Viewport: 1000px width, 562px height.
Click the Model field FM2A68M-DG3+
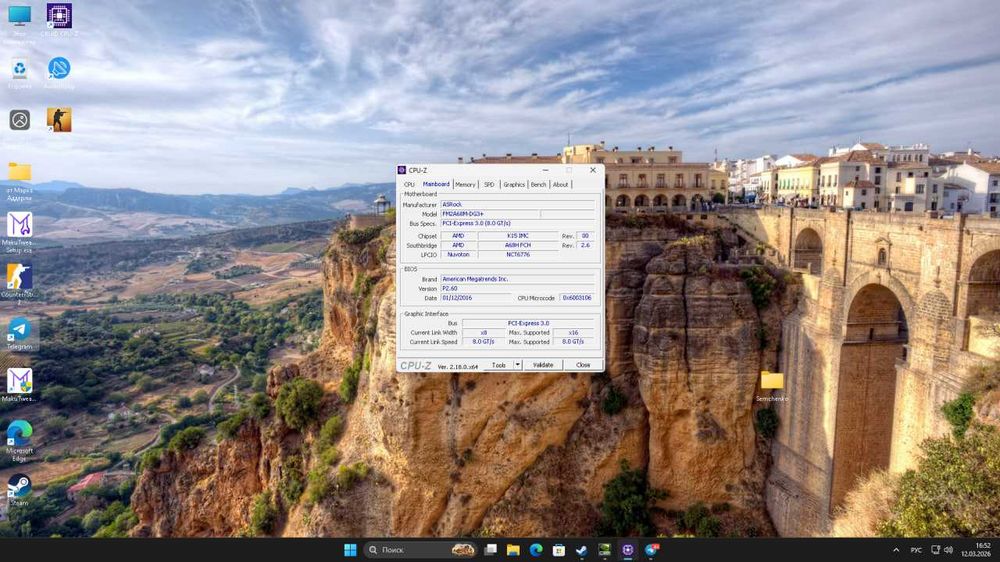490,214
